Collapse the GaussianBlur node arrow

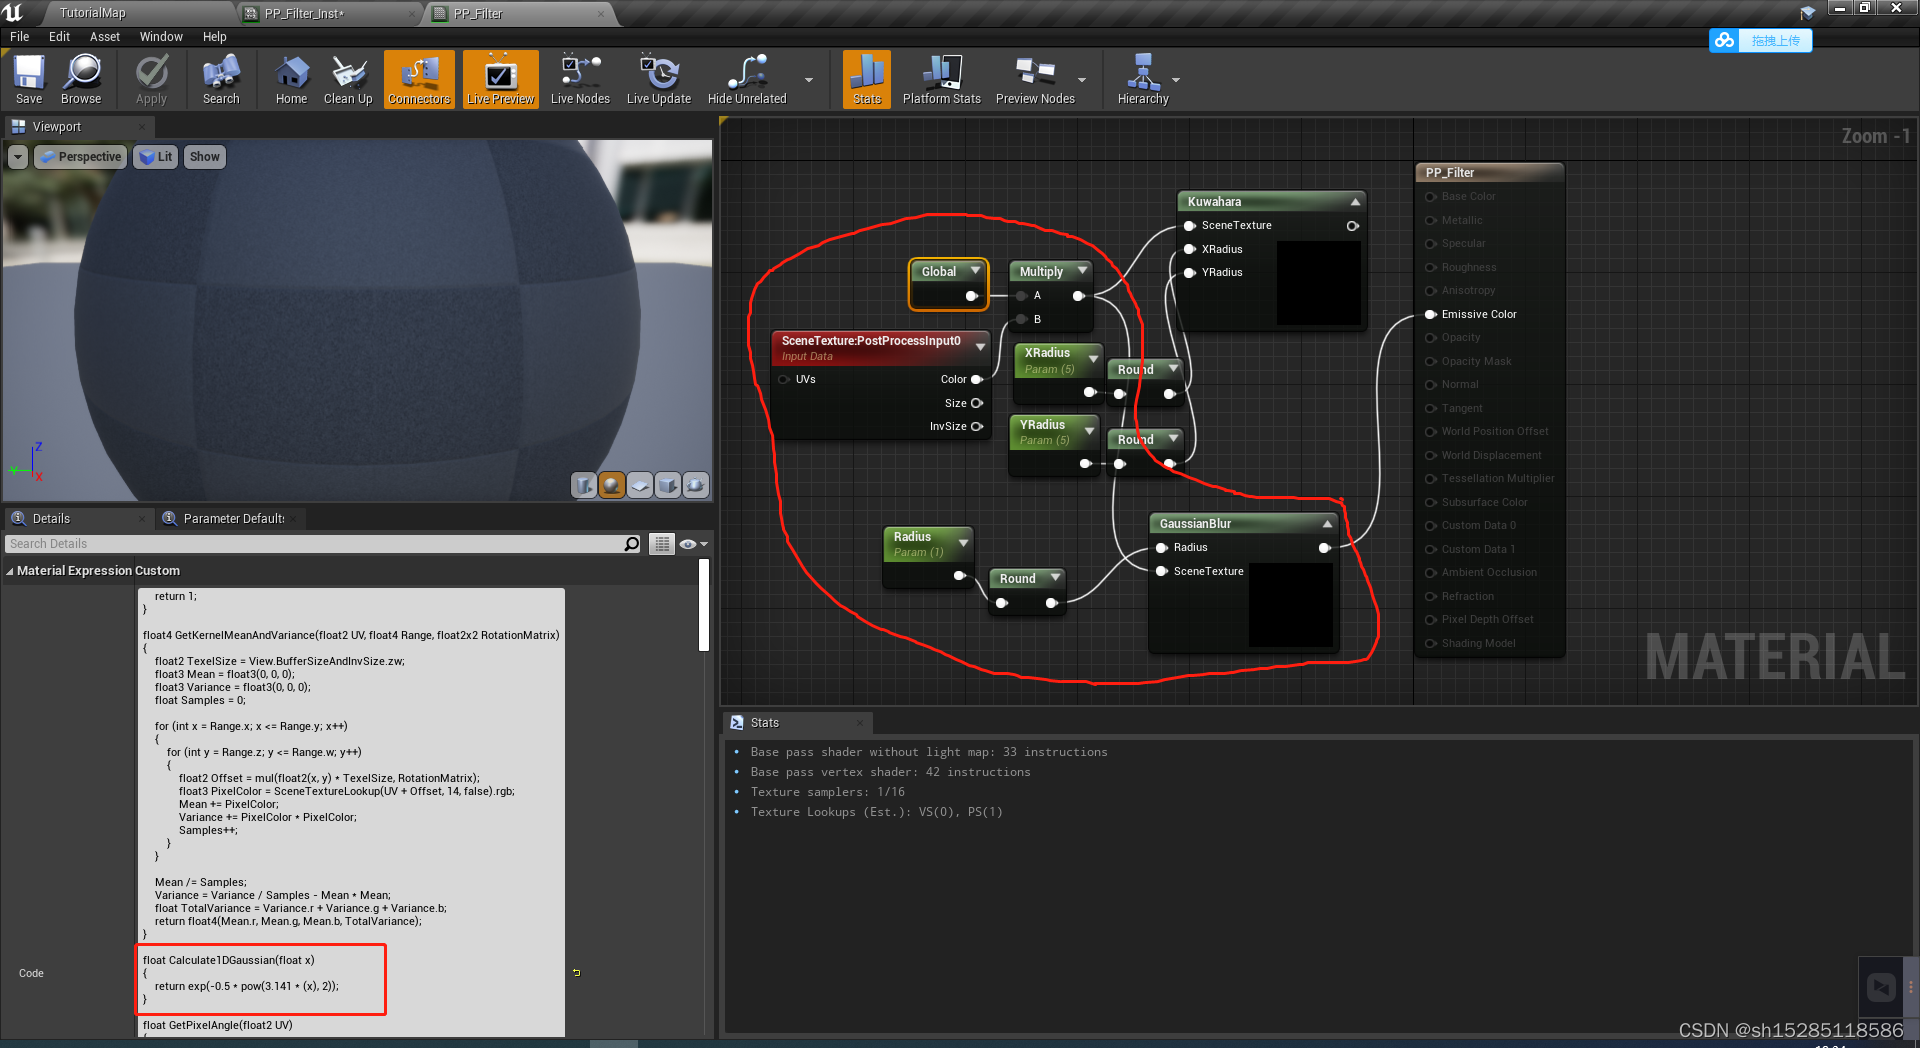click(x=1327, y=523)
